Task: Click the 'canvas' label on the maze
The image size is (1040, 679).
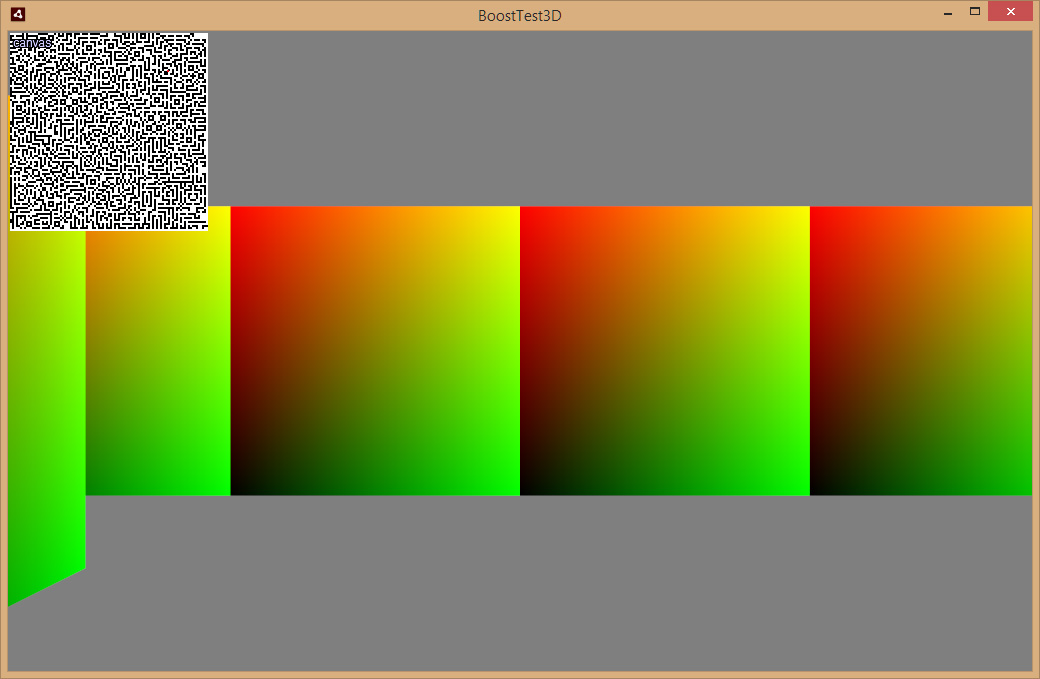Action: 32,43
